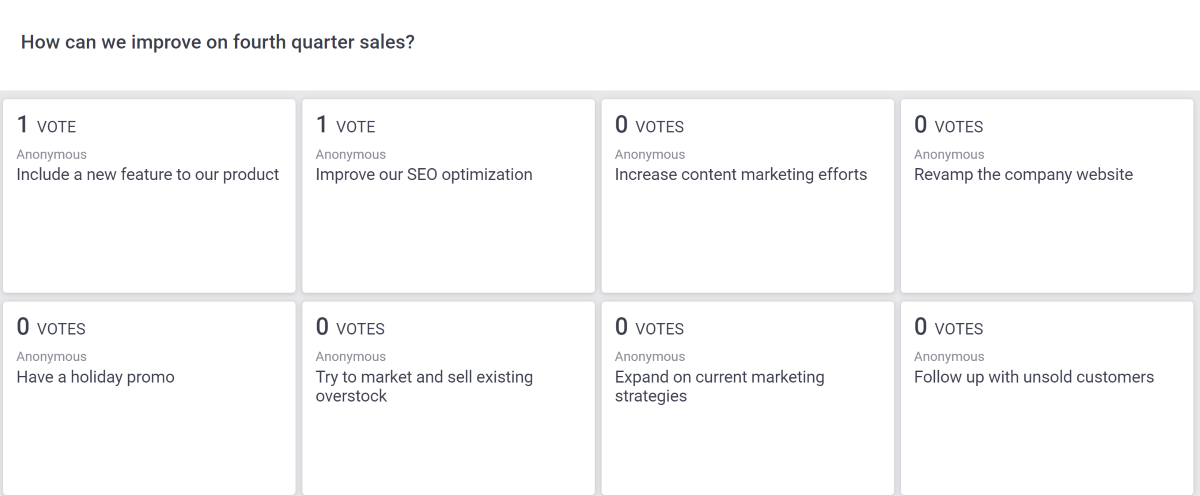
Task: Select the 'Include a new feature to our product' idea
Action: click(148, 175)
